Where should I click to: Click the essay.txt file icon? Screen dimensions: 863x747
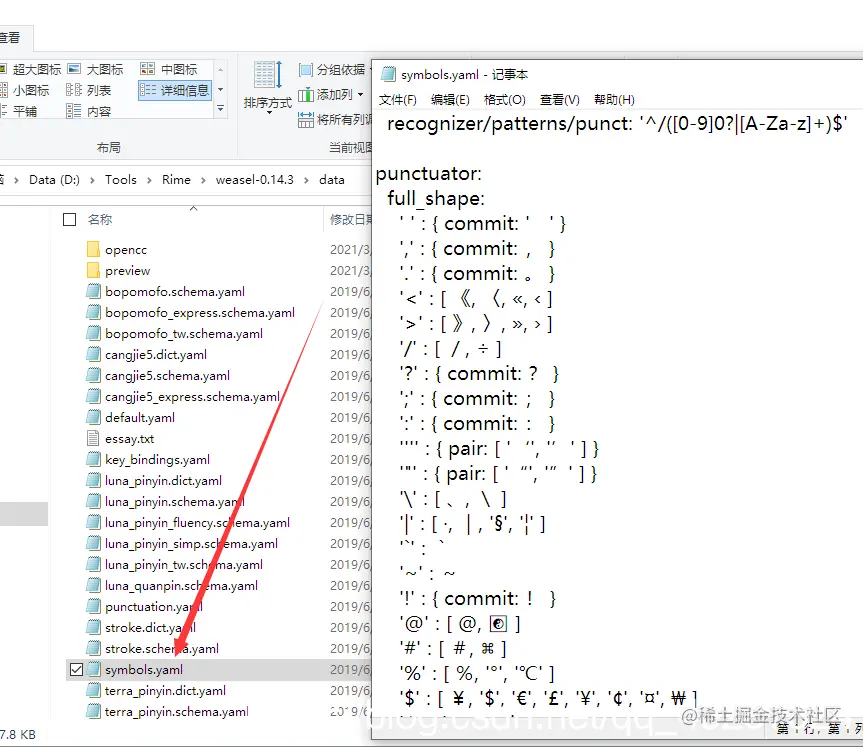tap(94, 439)
